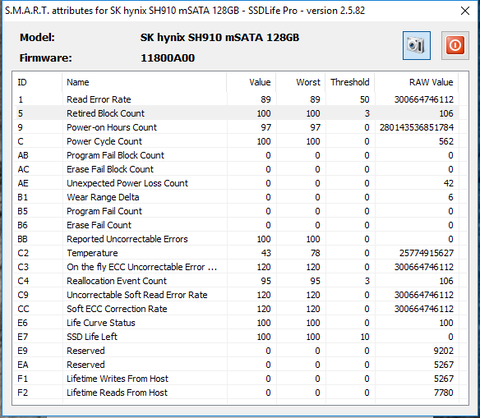Select Lifetime Reads From Host row
This screenshot has width=480, height=418.
(236, 393)
